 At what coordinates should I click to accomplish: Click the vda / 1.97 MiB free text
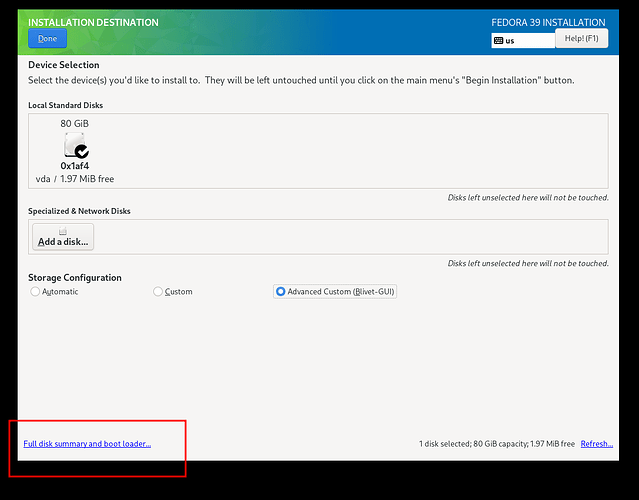(x=75, y=179)
